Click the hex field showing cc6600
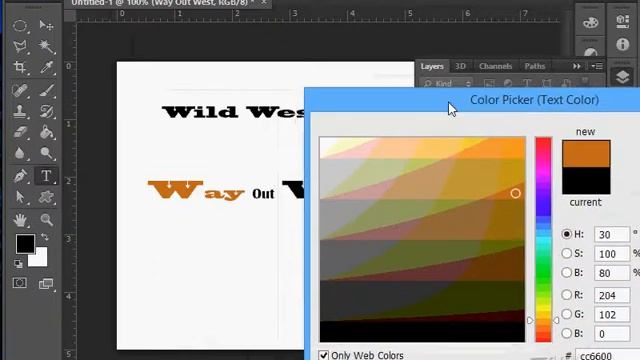 click(x=608, y=355)
